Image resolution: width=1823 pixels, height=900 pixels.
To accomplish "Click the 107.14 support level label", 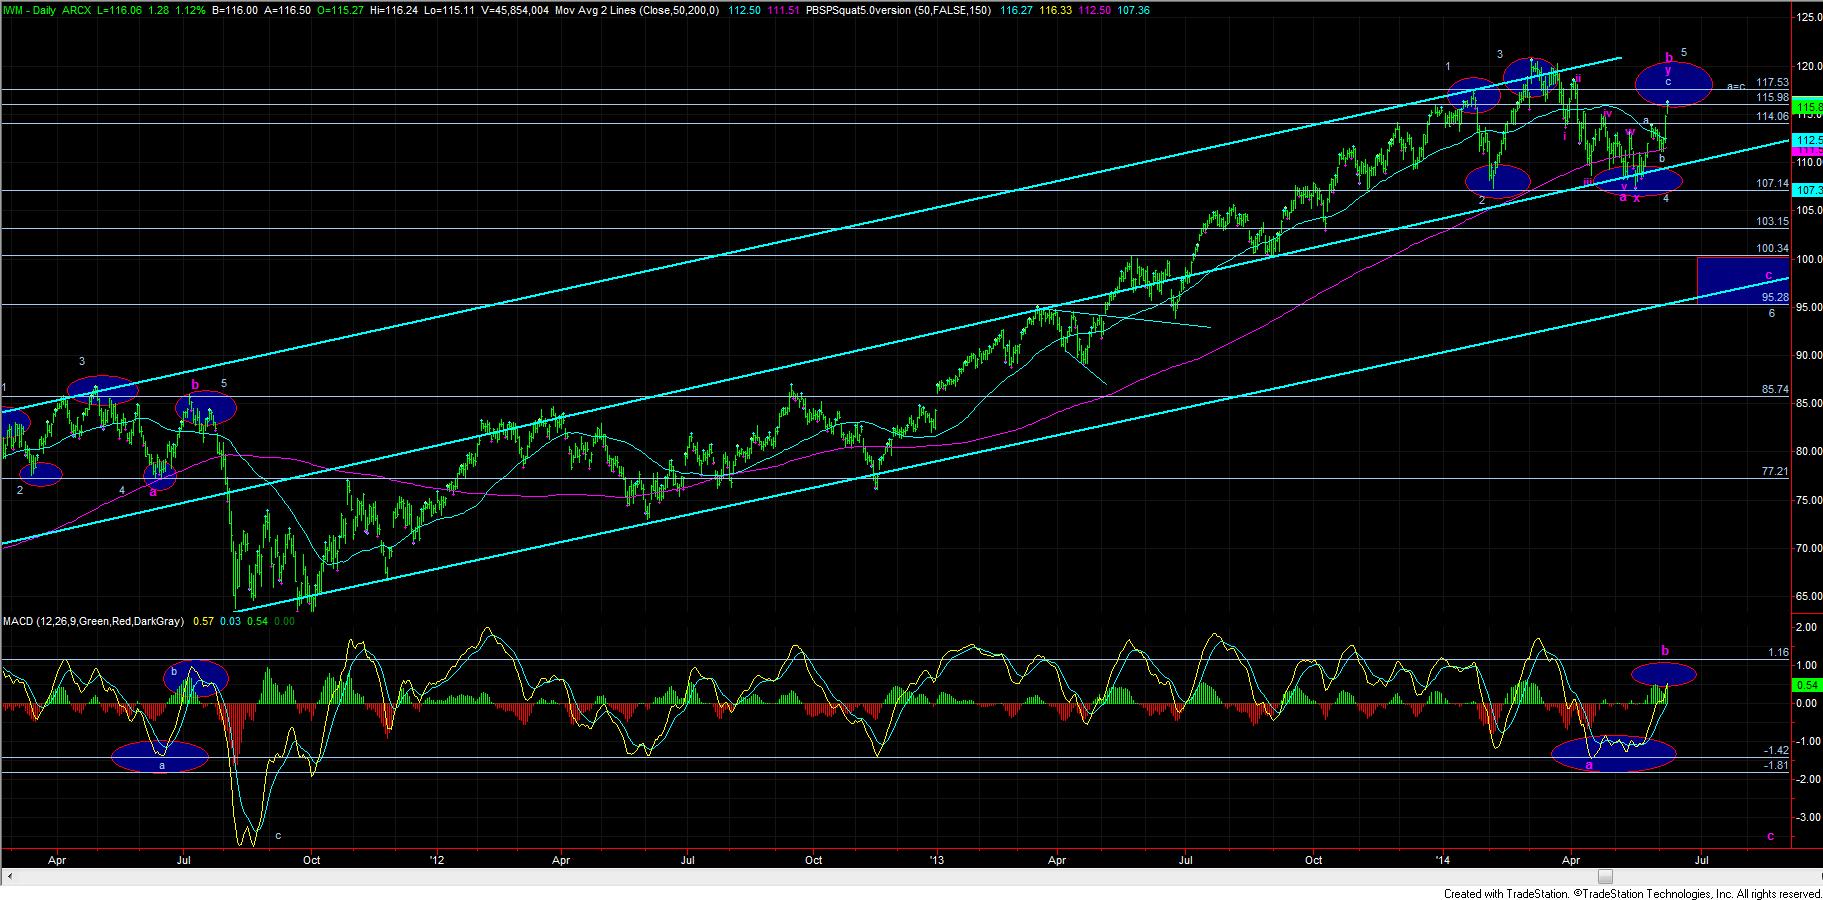I will (x=1772, y=184).
